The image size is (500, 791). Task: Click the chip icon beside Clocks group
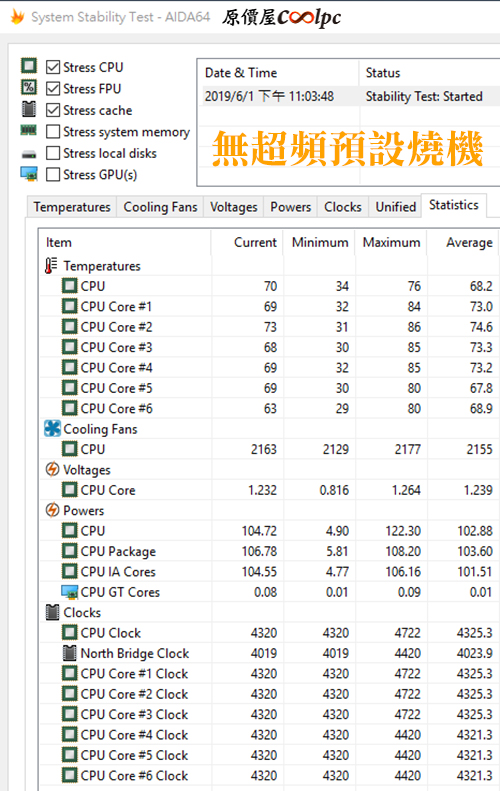52,612
